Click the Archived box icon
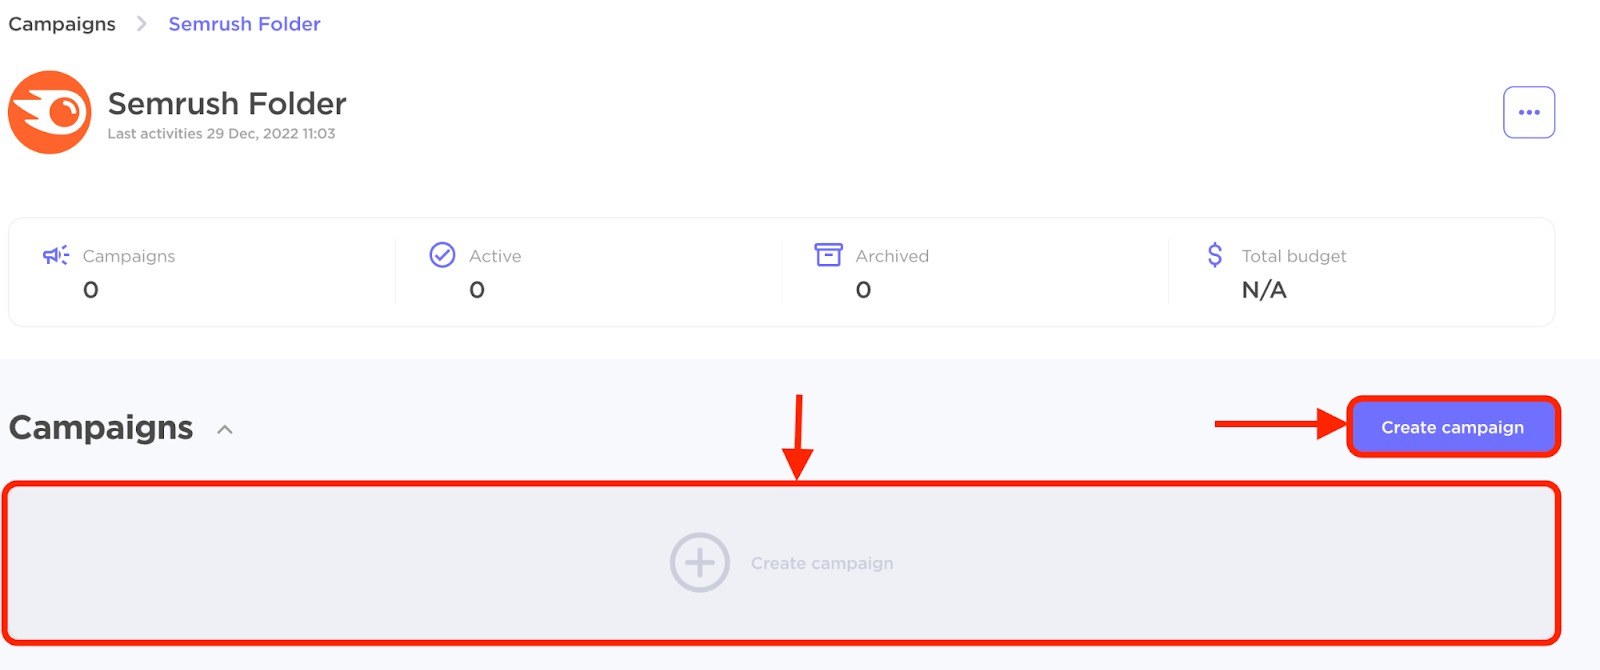Screen dimensions: 1600x670 coord(827,255)
